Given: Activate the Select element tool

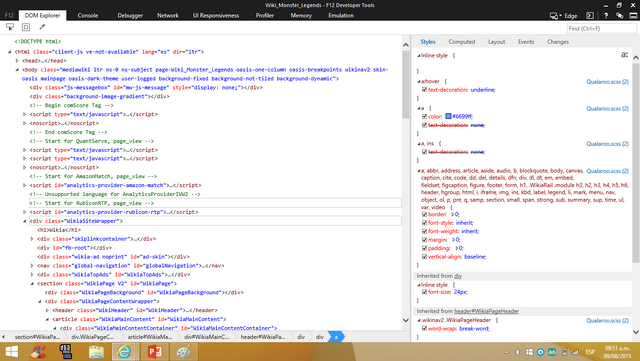Looking at the screenshot, I should pos(10,27).
